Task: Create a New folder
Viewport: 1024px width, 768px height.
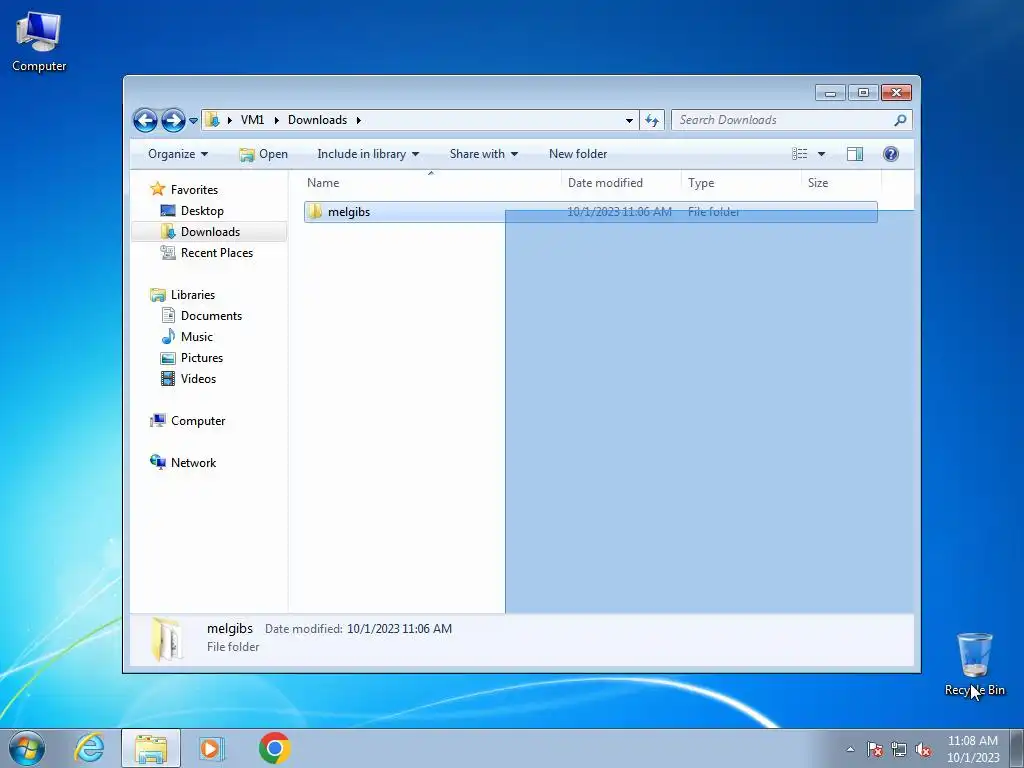Action: tap(578, 154)
